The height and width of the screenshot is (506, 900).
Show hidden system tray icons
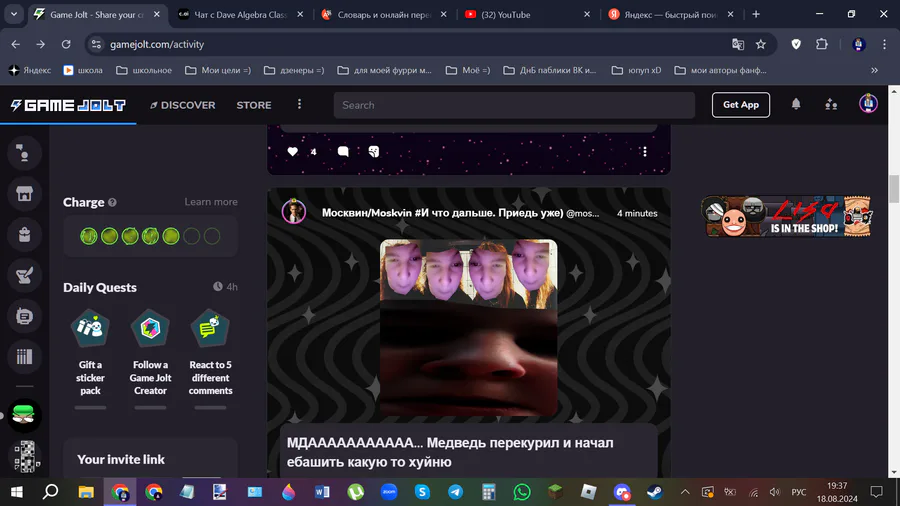(x=685, y=492)
